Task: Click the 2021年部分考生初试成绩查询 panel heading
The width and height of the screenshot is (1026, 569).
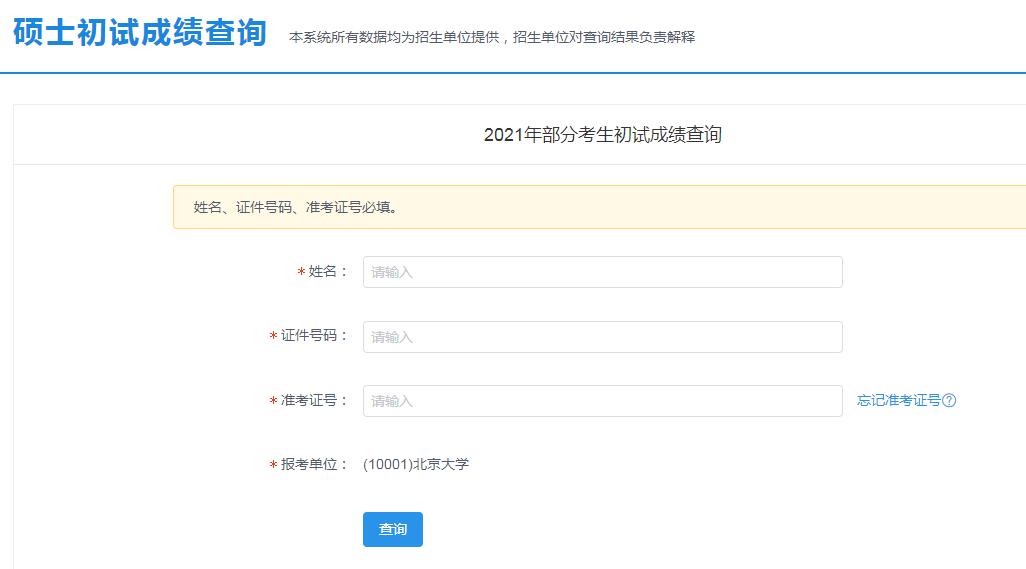Action: [x=602, y=135]
